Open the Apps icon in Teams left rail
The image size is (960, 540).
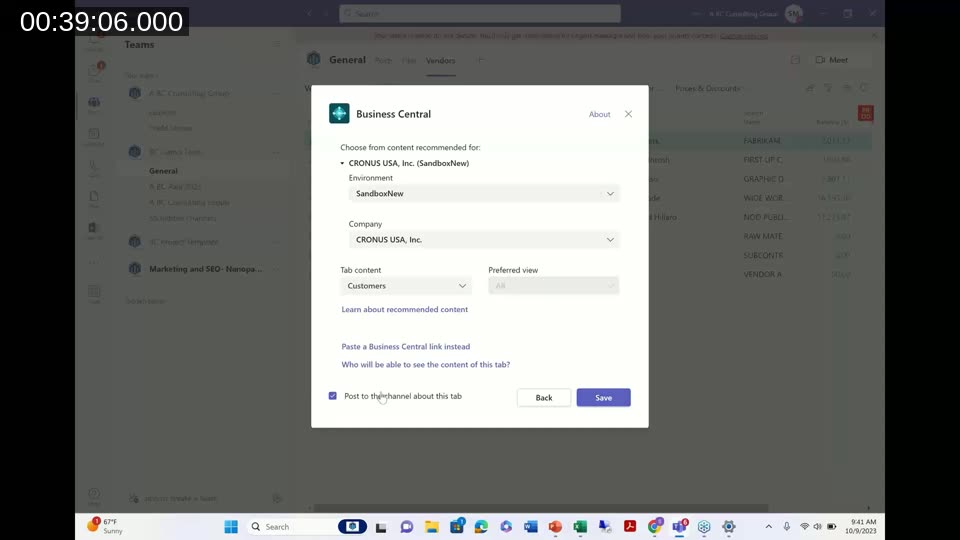(94, 294)
